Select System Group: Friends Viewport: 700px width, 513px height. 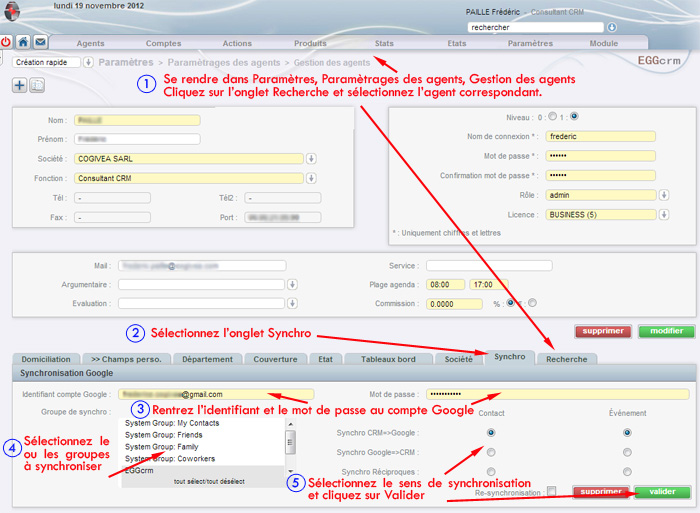coord(163,435)
